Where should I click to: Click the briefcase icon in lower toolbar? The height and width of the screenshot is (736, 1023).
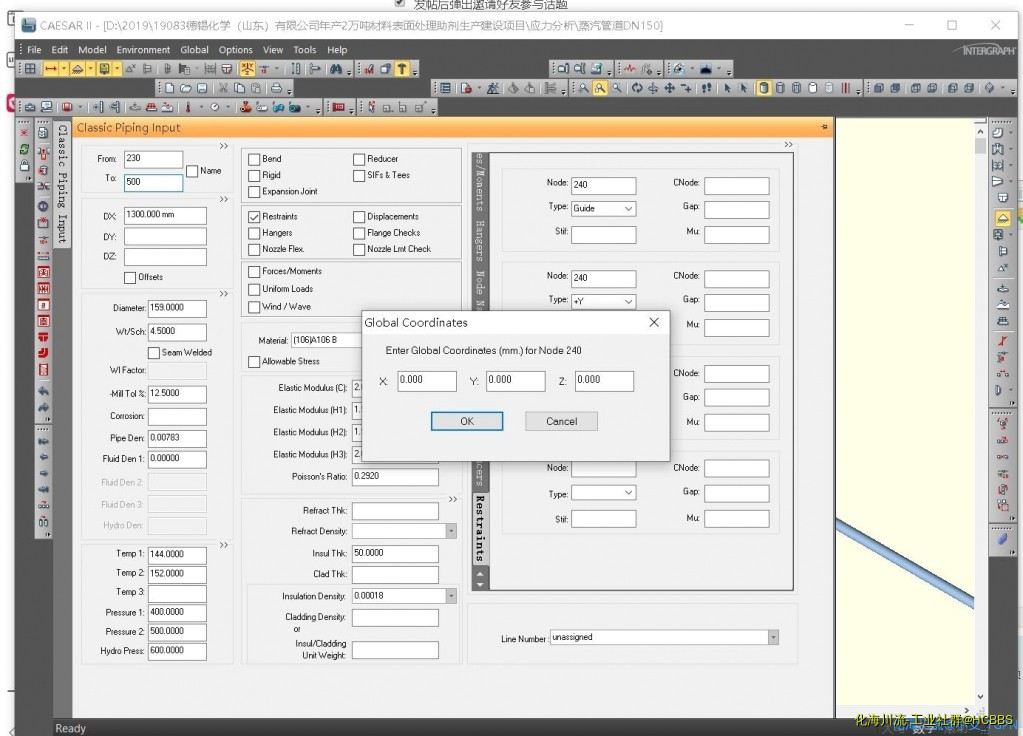tap(30, 107)
